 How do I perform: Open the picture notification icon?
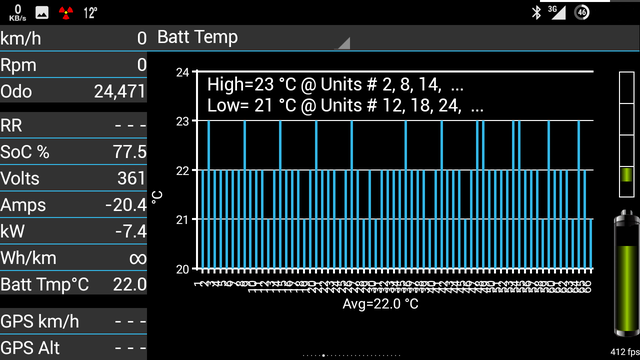[x=42, y=13]
